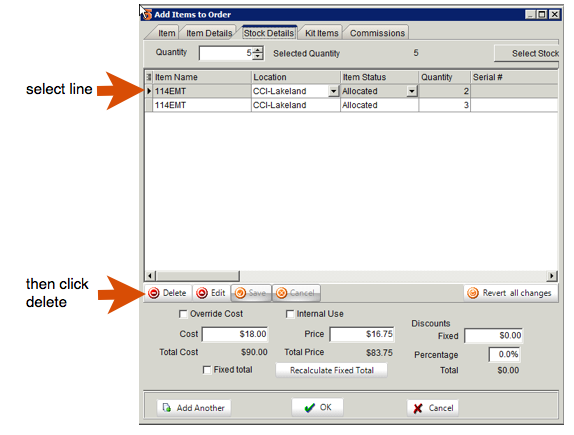Select the Stock Details tab
574x435 pixels.
[x=269, y=33]
